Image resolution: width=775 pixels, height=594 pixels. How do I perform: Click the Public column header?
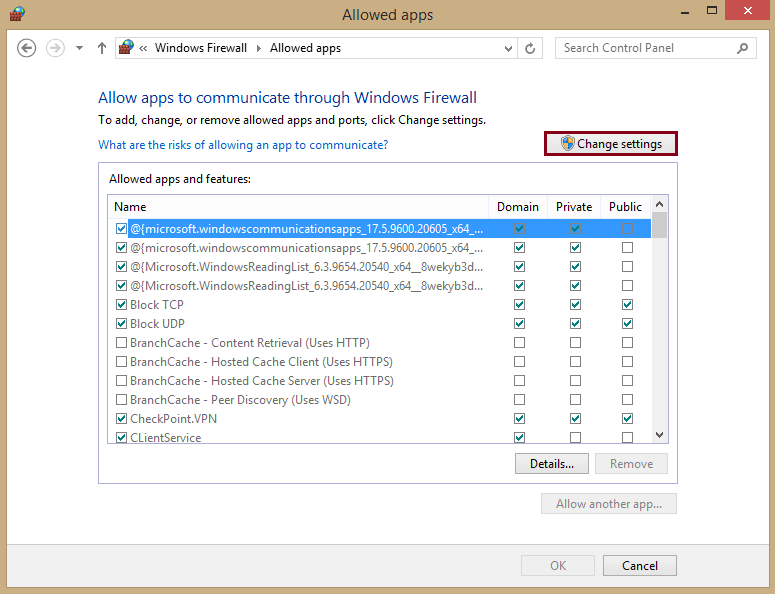coord(625,207)
